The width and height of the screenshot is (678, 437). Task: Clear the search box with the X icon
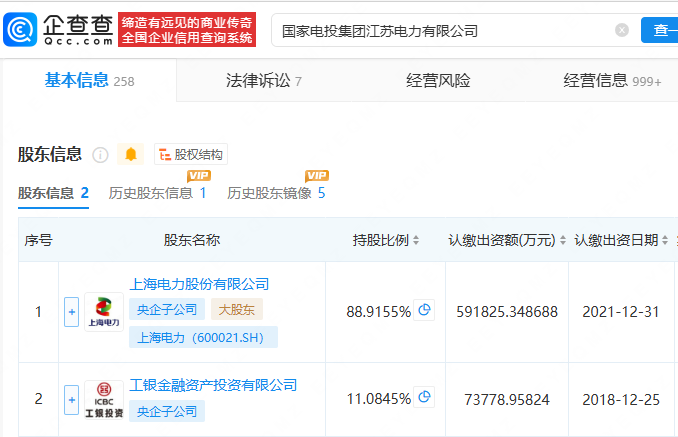pyautogui.click(x=621, y=31)
